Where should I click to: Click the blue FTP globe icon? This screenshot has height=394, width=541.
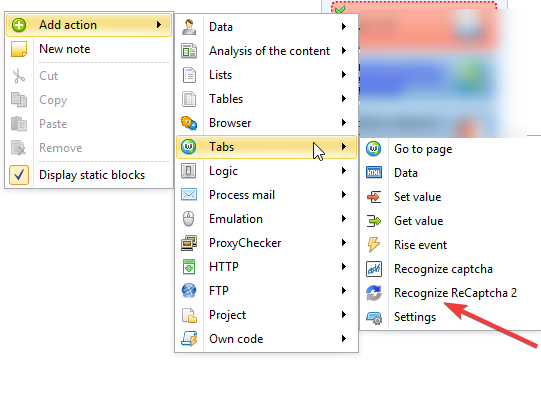coord(189,290)
